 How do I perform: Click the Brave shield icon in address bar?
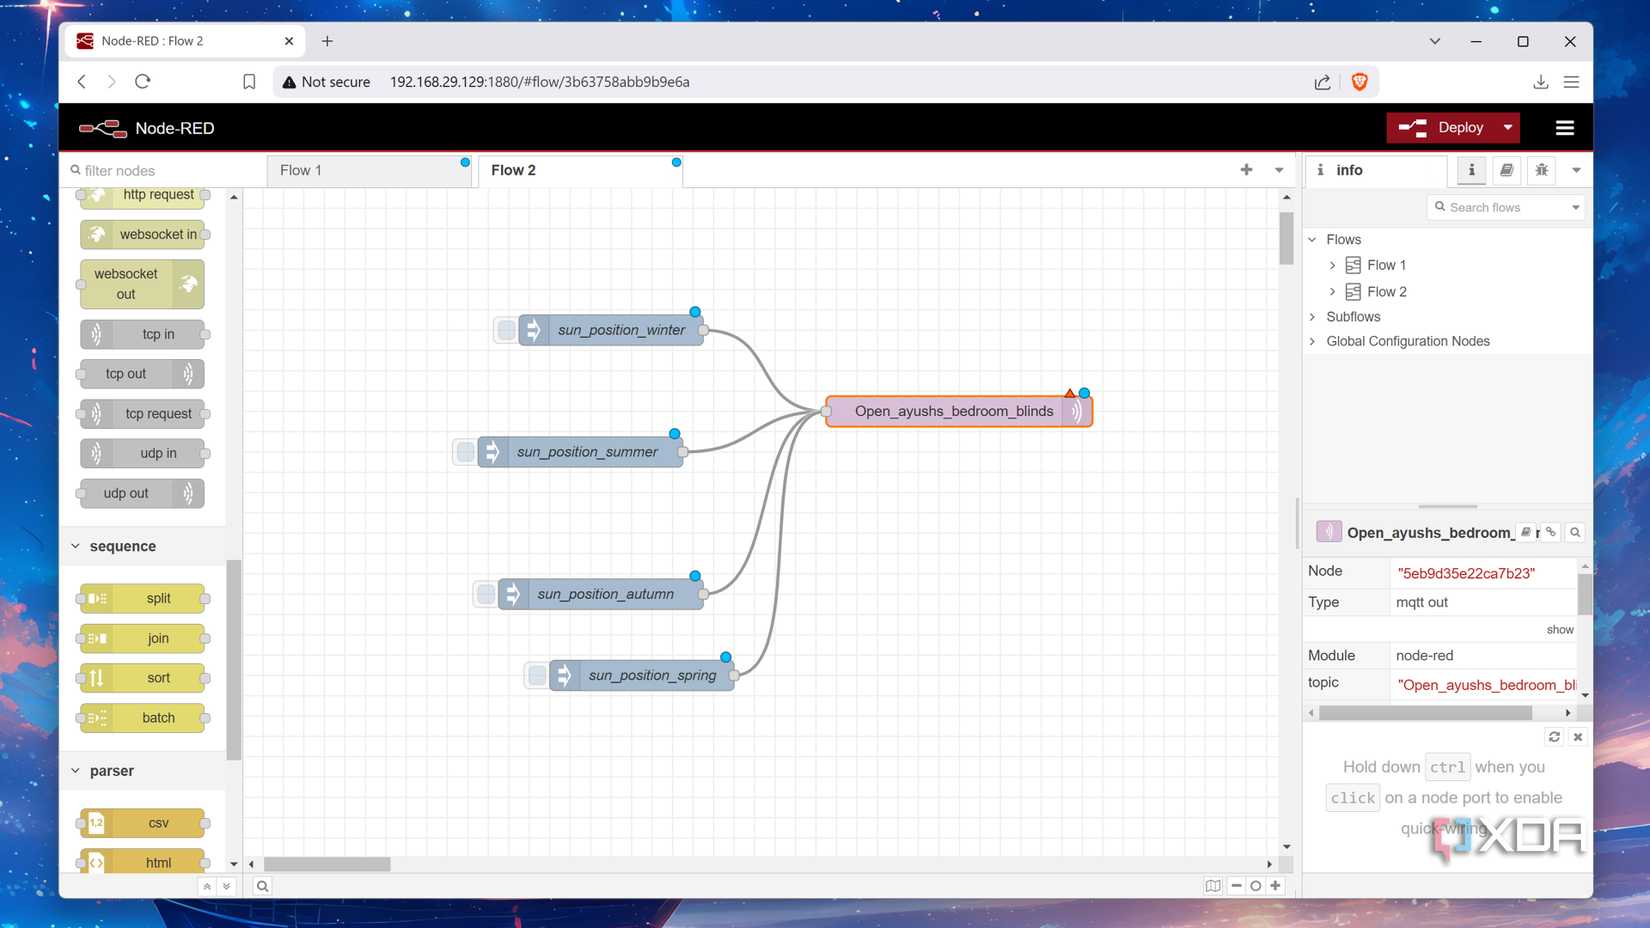[1359, 81]
